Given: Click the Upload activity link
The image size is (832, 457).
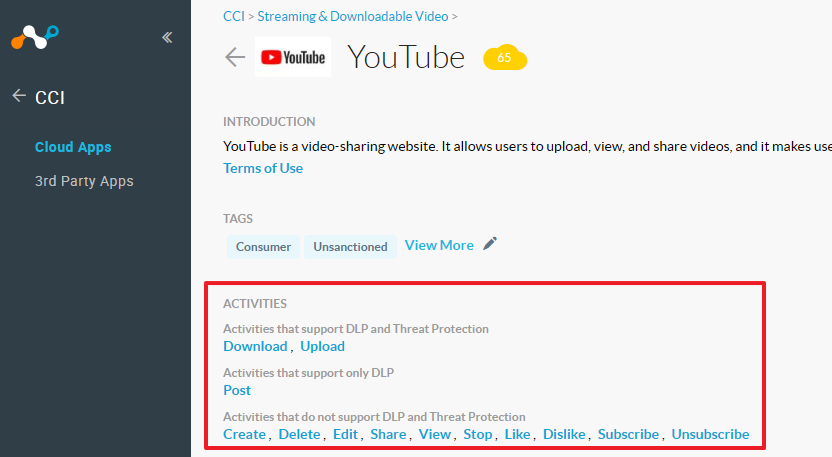Looking at the screenshot, I should click(323, 346).
